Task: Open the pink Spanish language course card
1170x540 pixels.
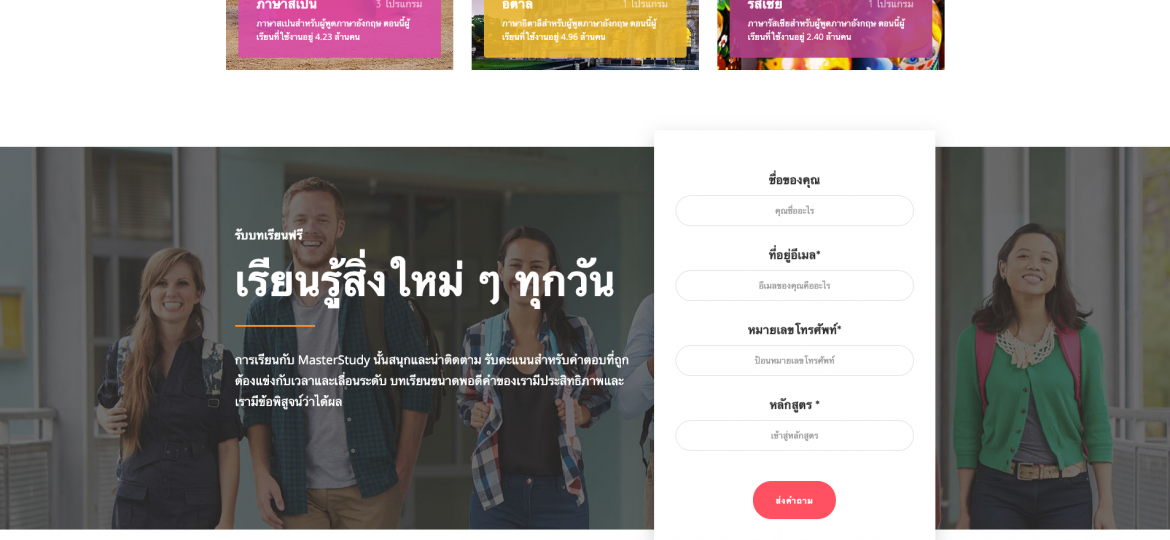Action: [340, 34]
